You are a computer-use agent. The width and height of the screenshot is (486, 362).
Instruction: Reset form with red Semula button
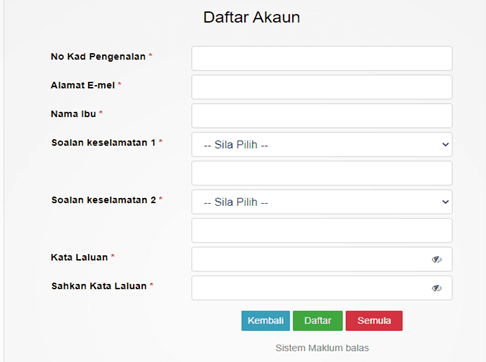tap(374, 321)
